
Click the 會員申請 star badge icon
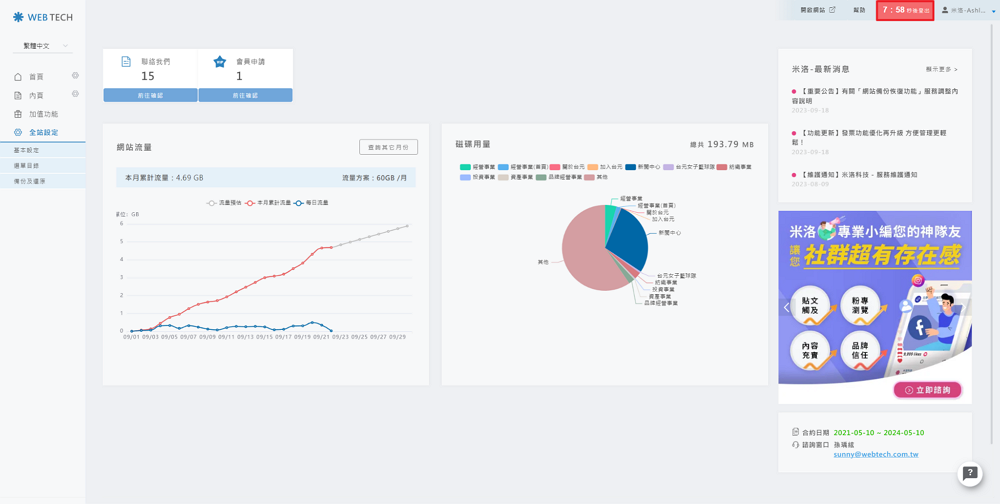coord(220,62)
